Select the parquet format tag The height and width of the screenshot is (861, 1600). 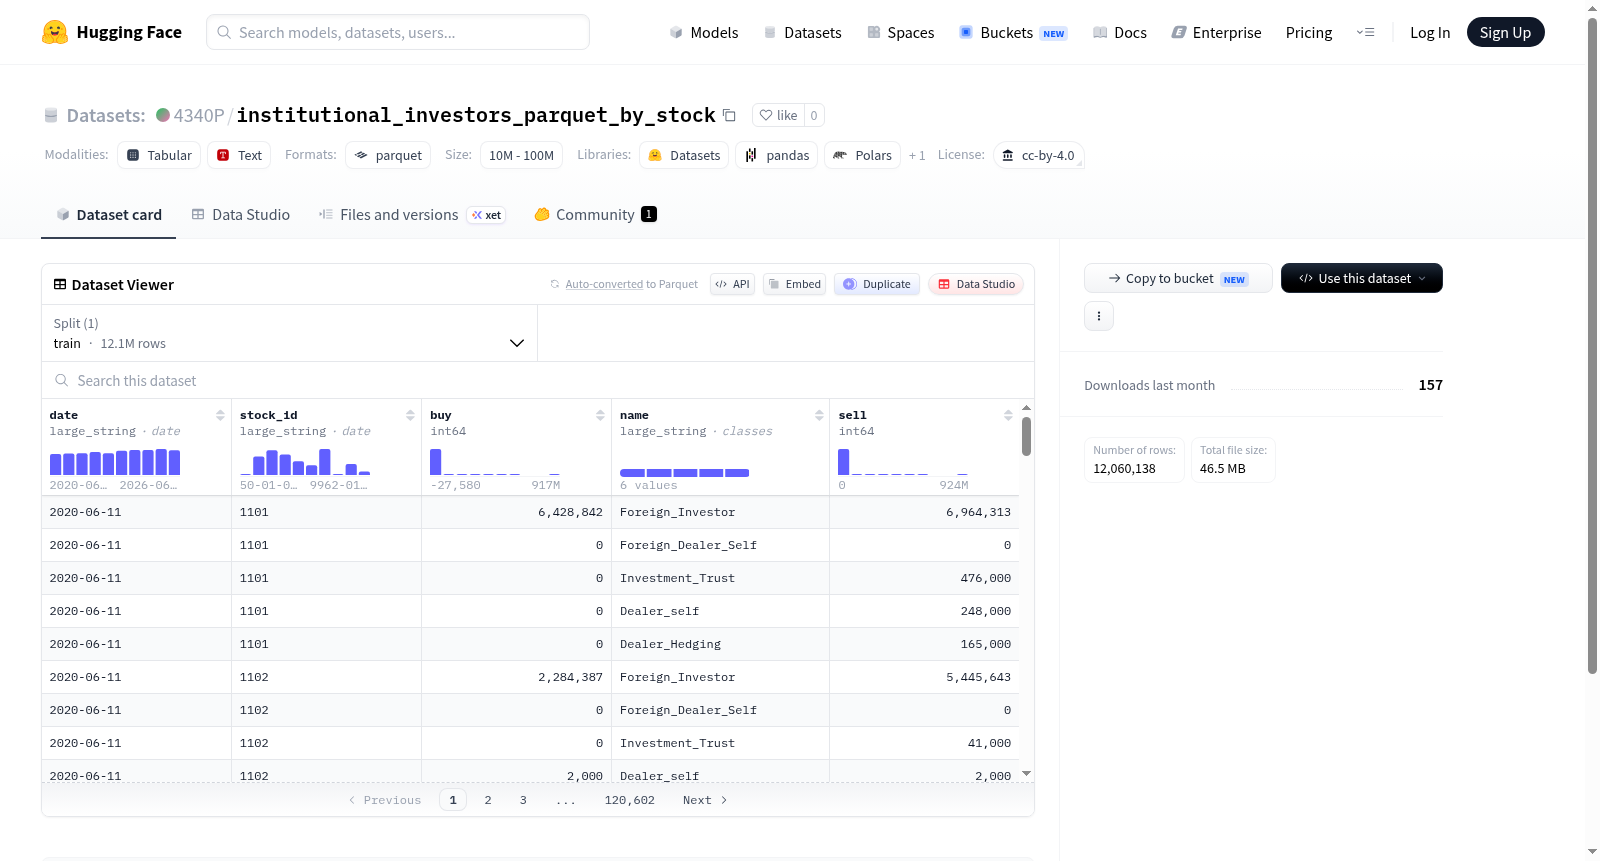point(388,155)
